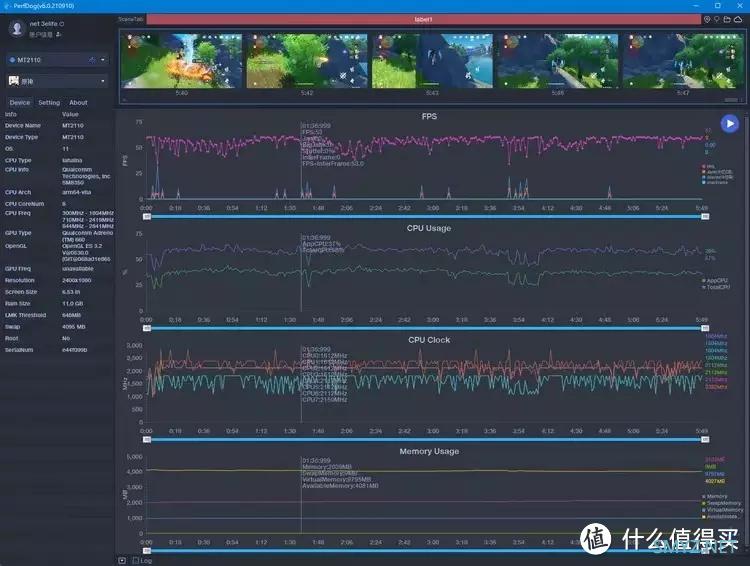Screen dimensions: 750x566
Task: Click the FPS chart right range handle
Action: [x=705, y=217]
